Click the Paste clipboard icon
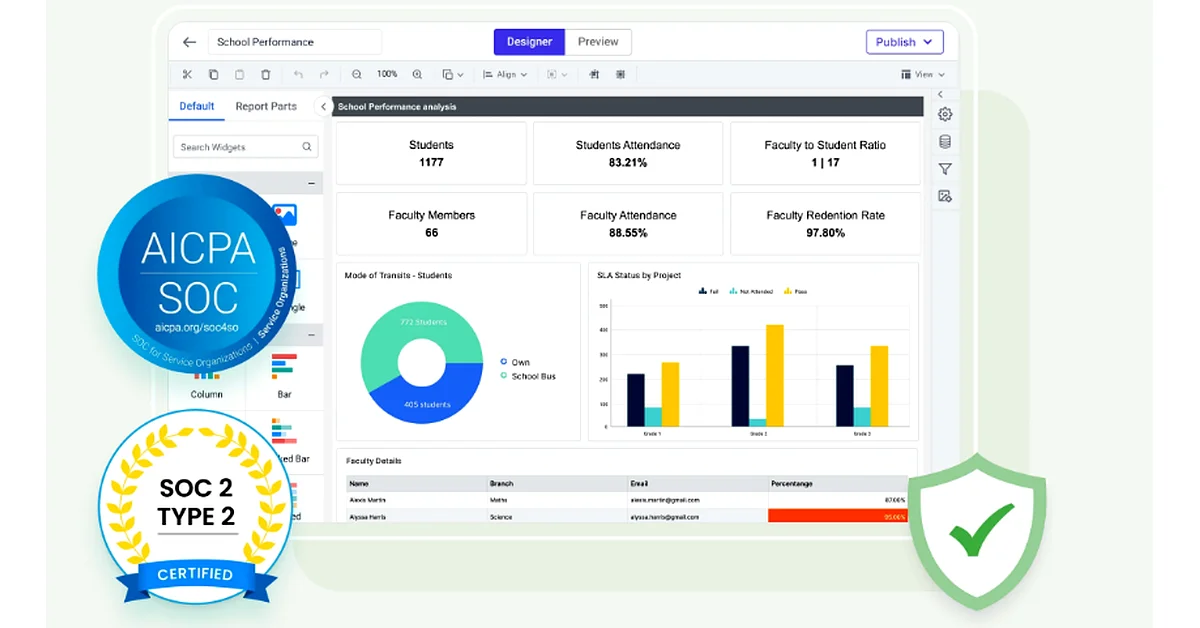Viewport: 1200px width, 628px height. point(239,74)
